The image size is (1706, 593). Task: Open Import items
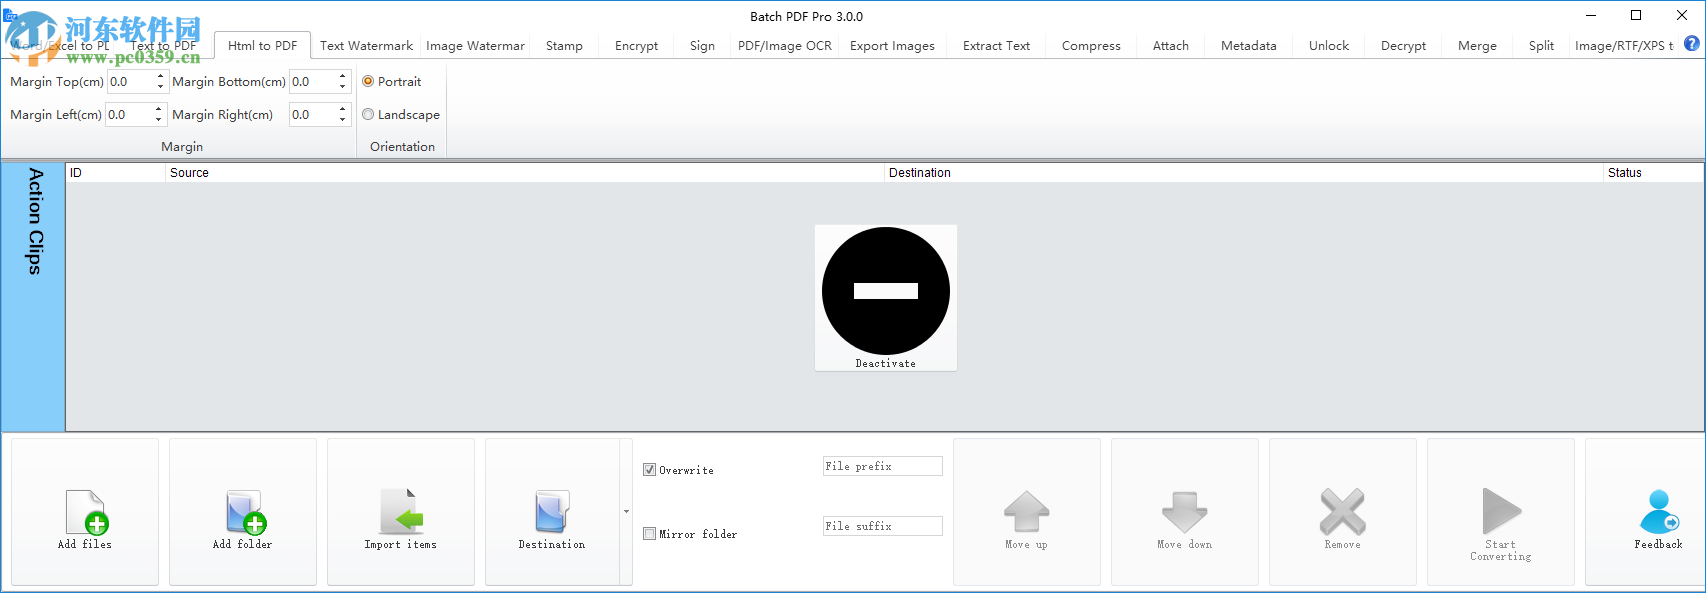401,512
